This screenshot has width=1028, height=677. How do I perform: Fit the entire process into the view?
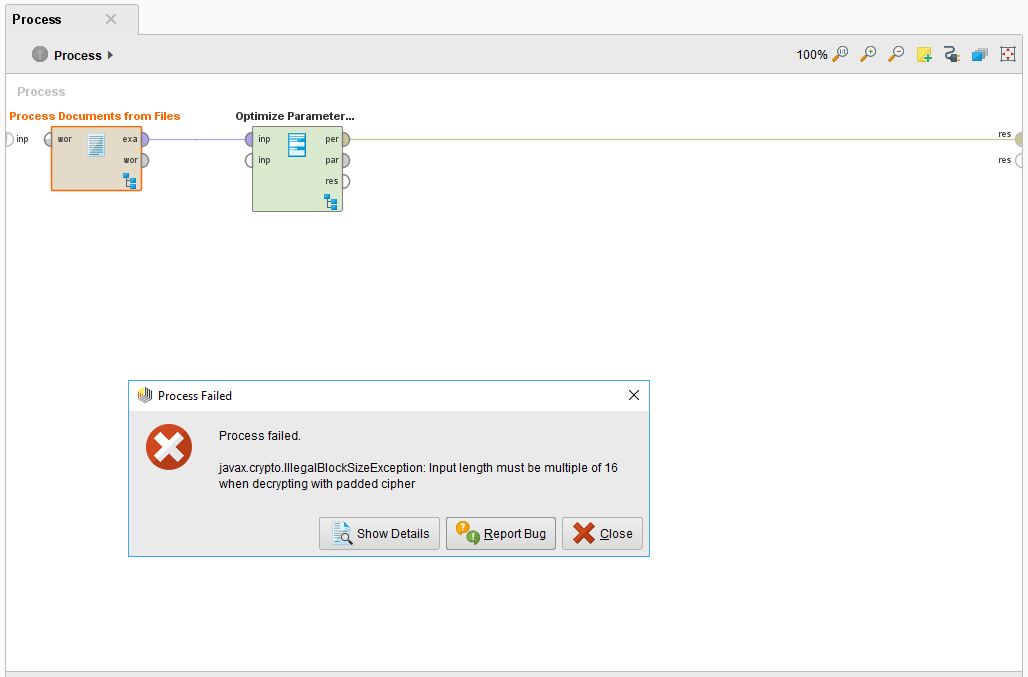tap(1008, 53)
